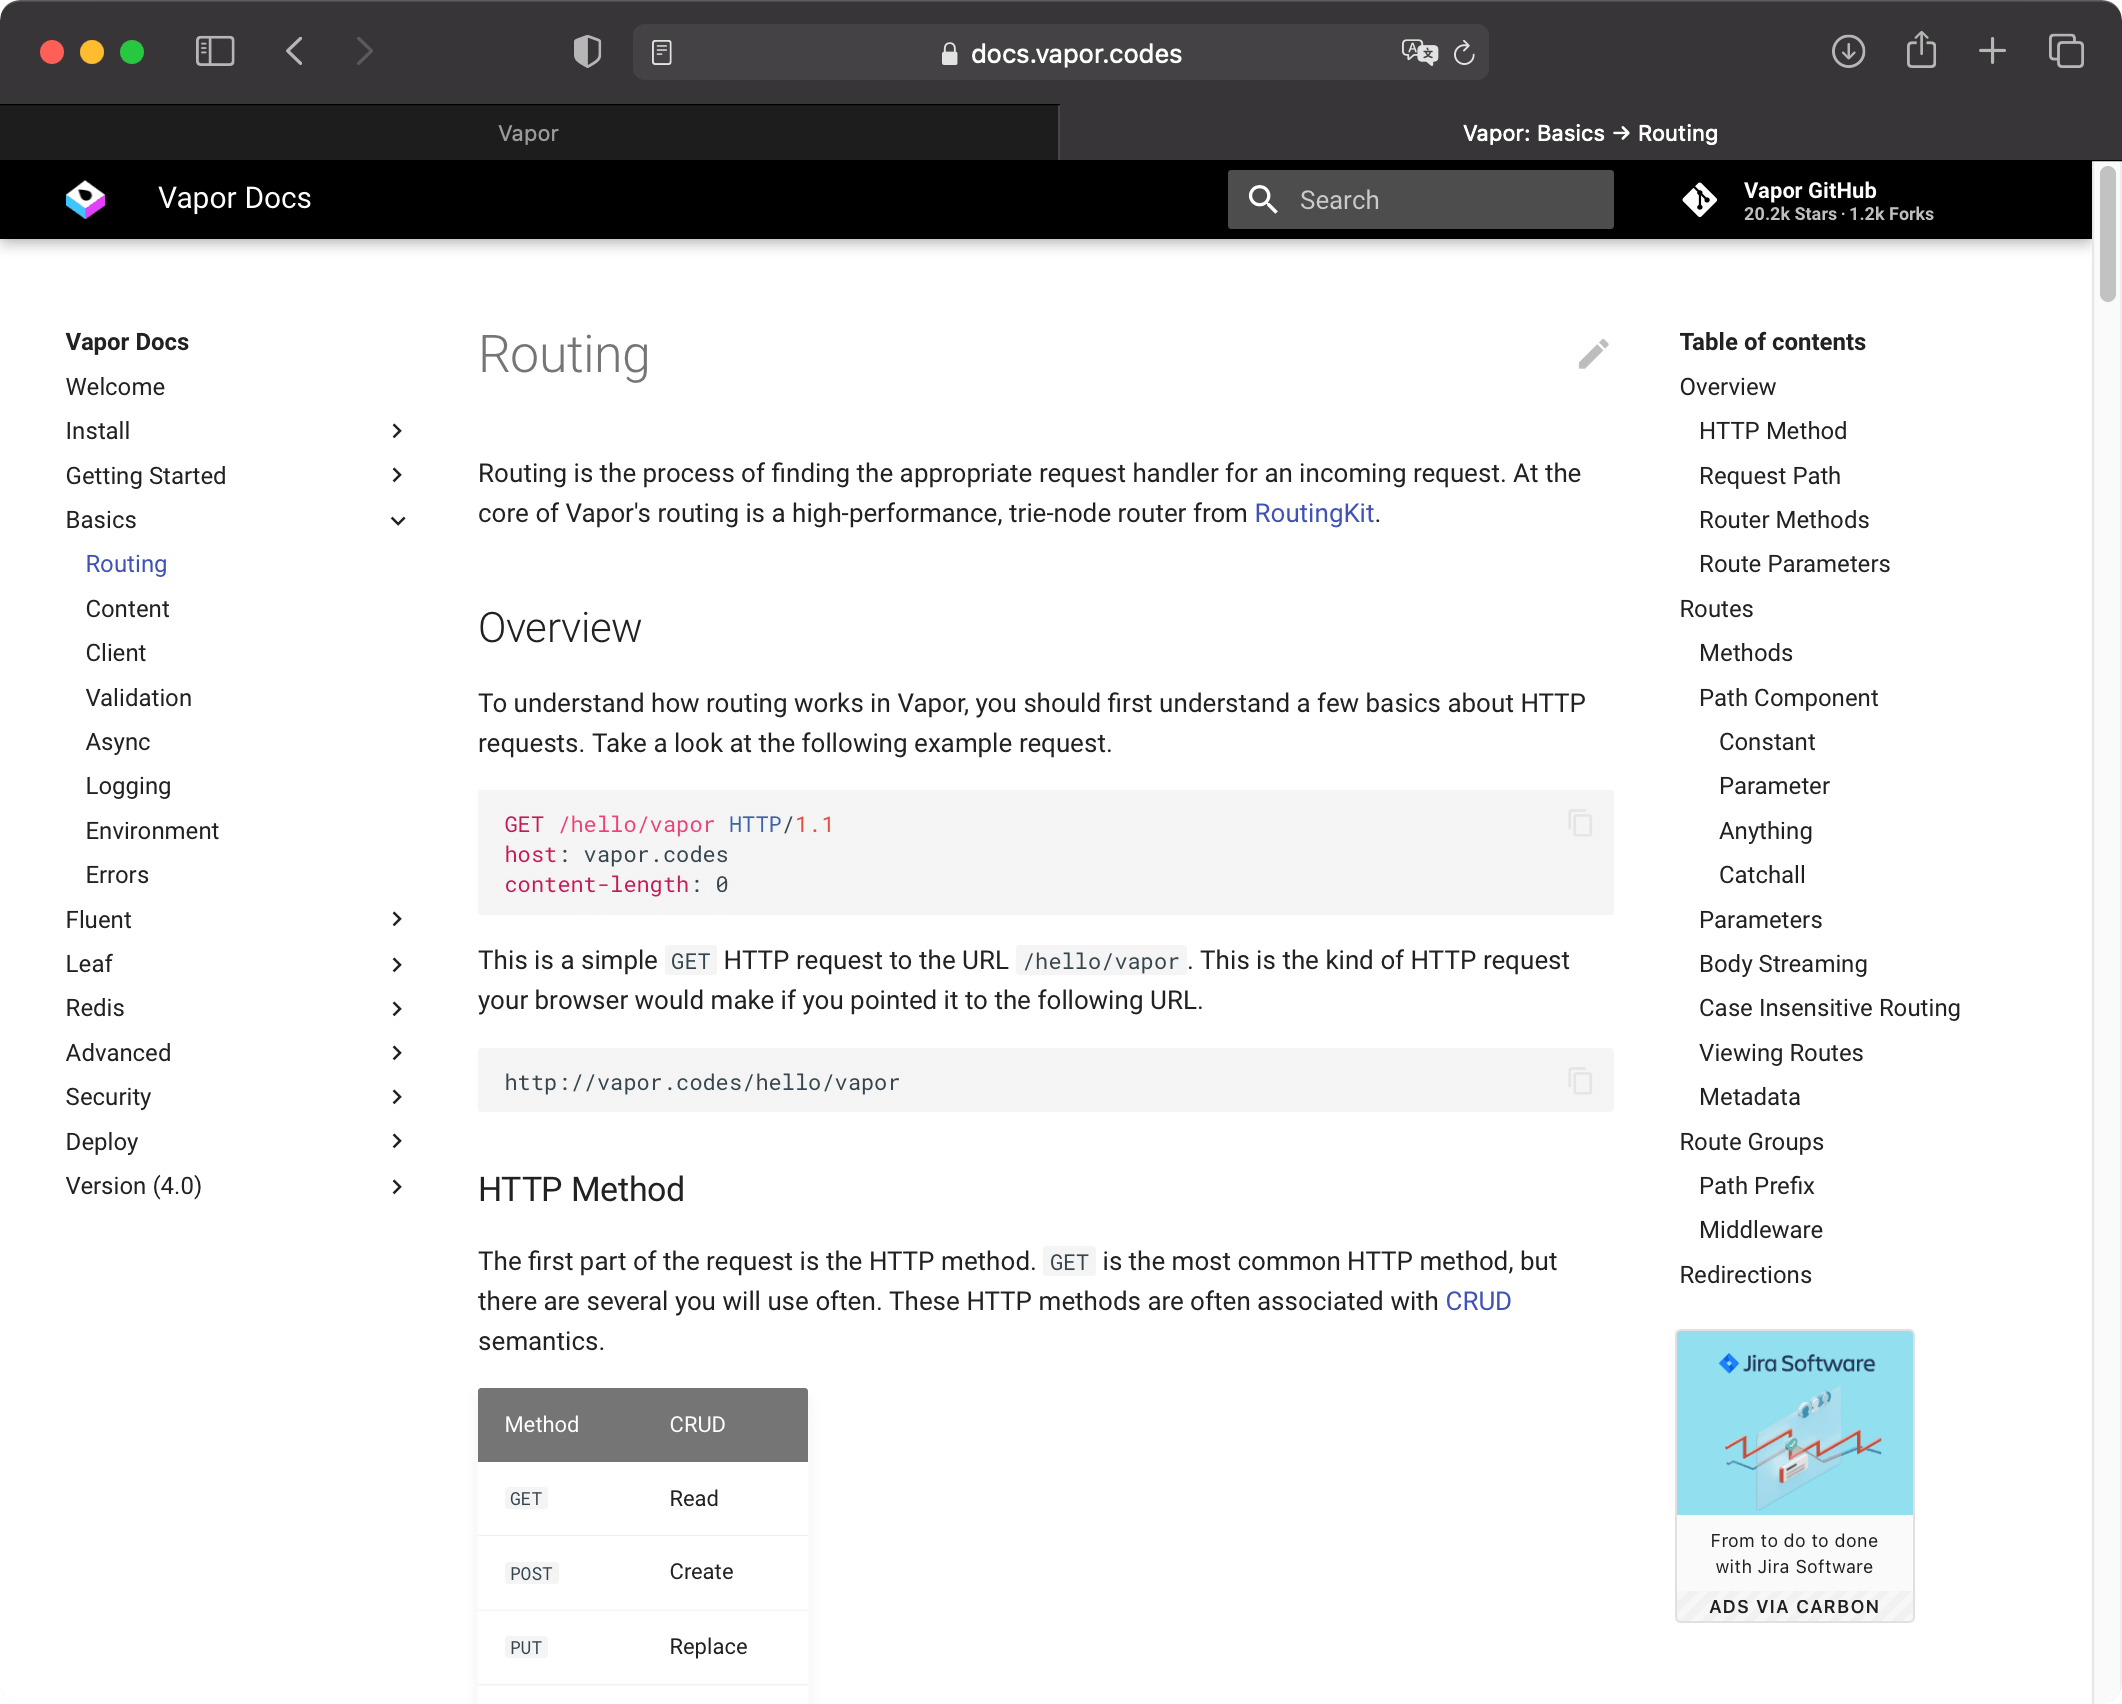
Task: Open the Validation page under Basics
Action: [139, 698]
